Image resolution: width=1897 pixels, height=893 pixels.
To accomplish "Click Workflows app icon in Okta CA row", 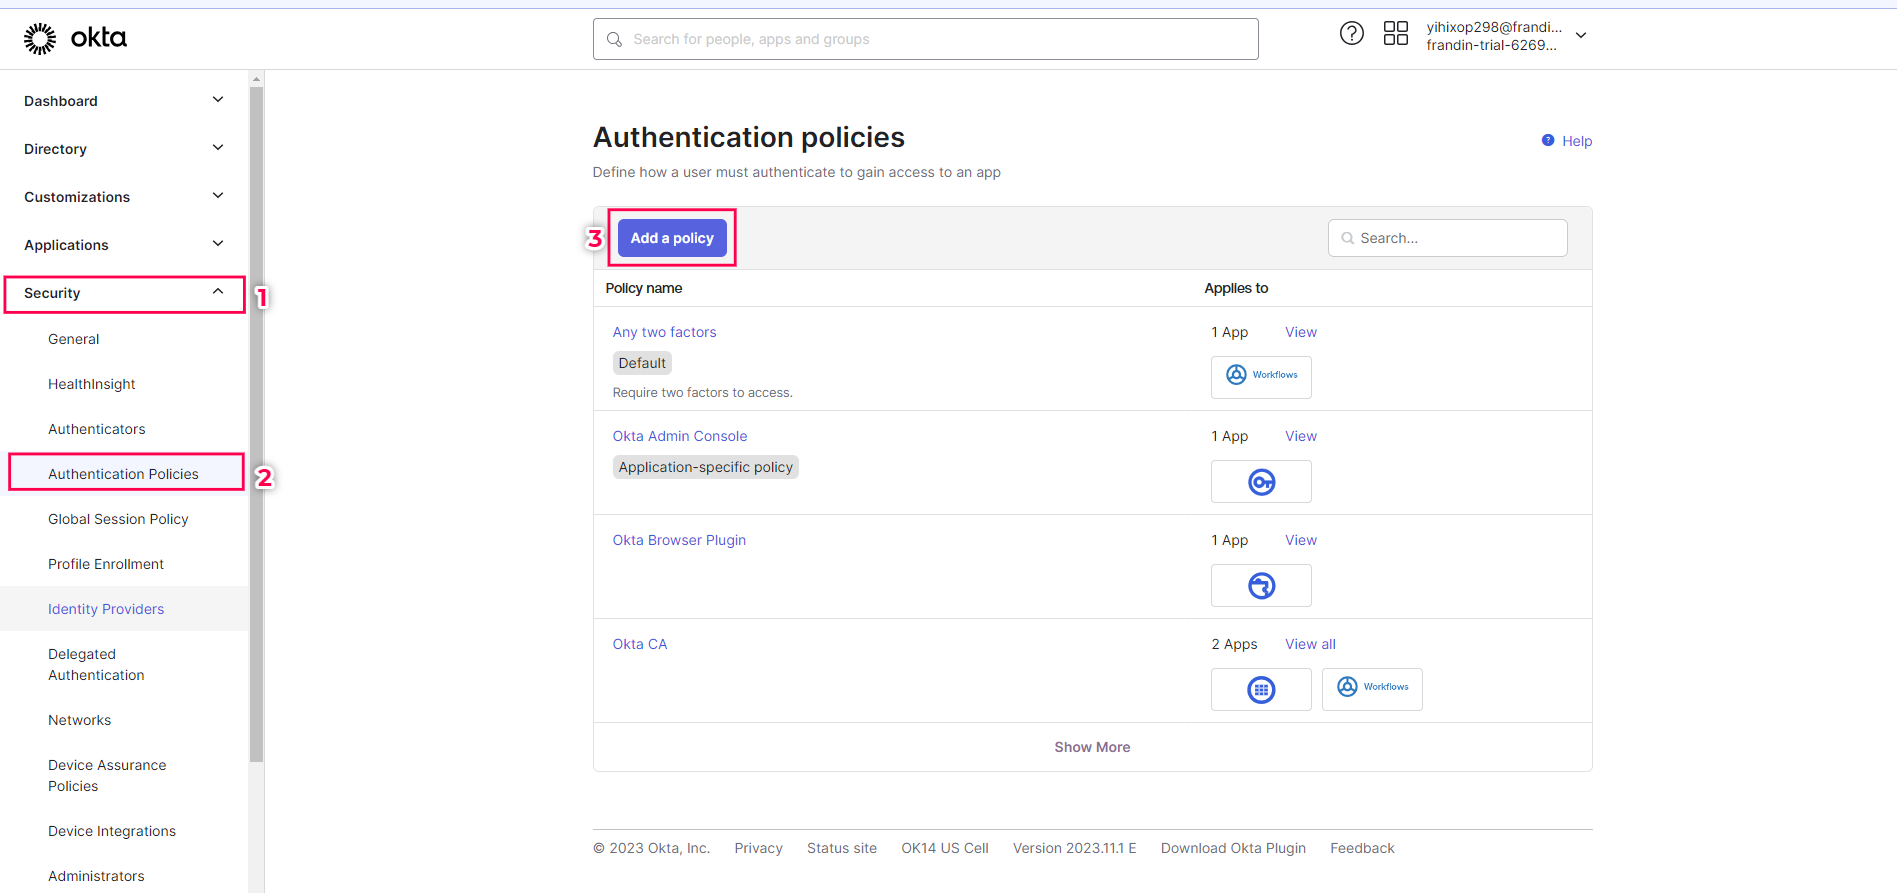I will 1372,688.
